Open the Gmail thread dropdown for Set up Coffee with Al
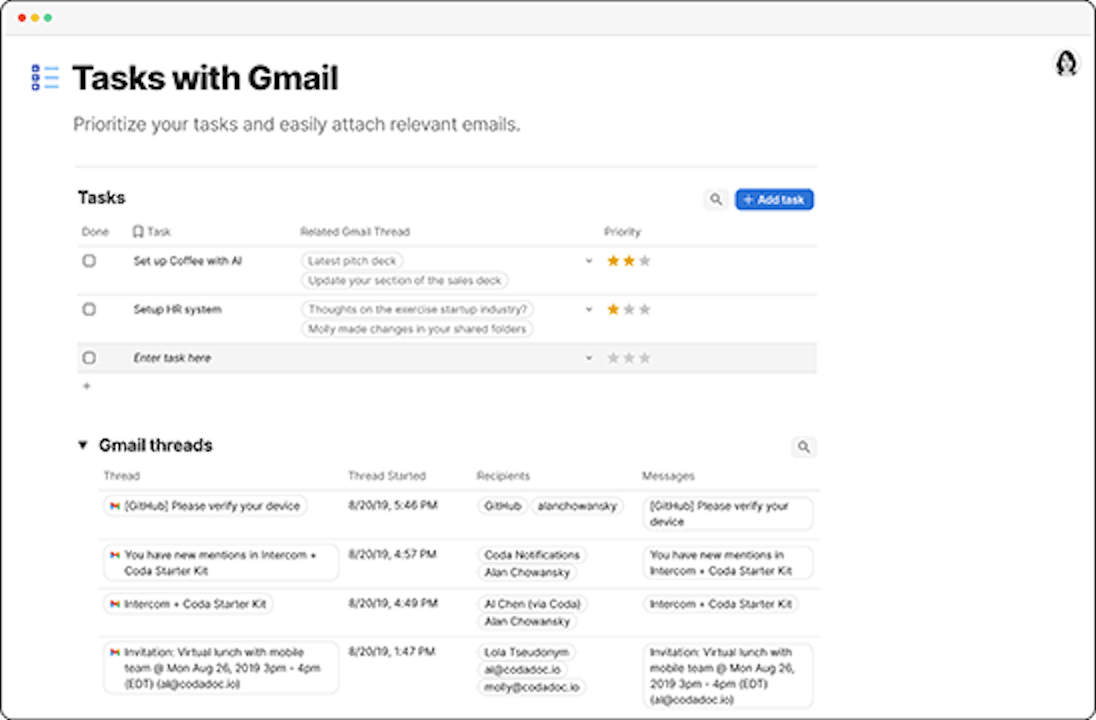Screen dimensions: 1096x720 588,261
